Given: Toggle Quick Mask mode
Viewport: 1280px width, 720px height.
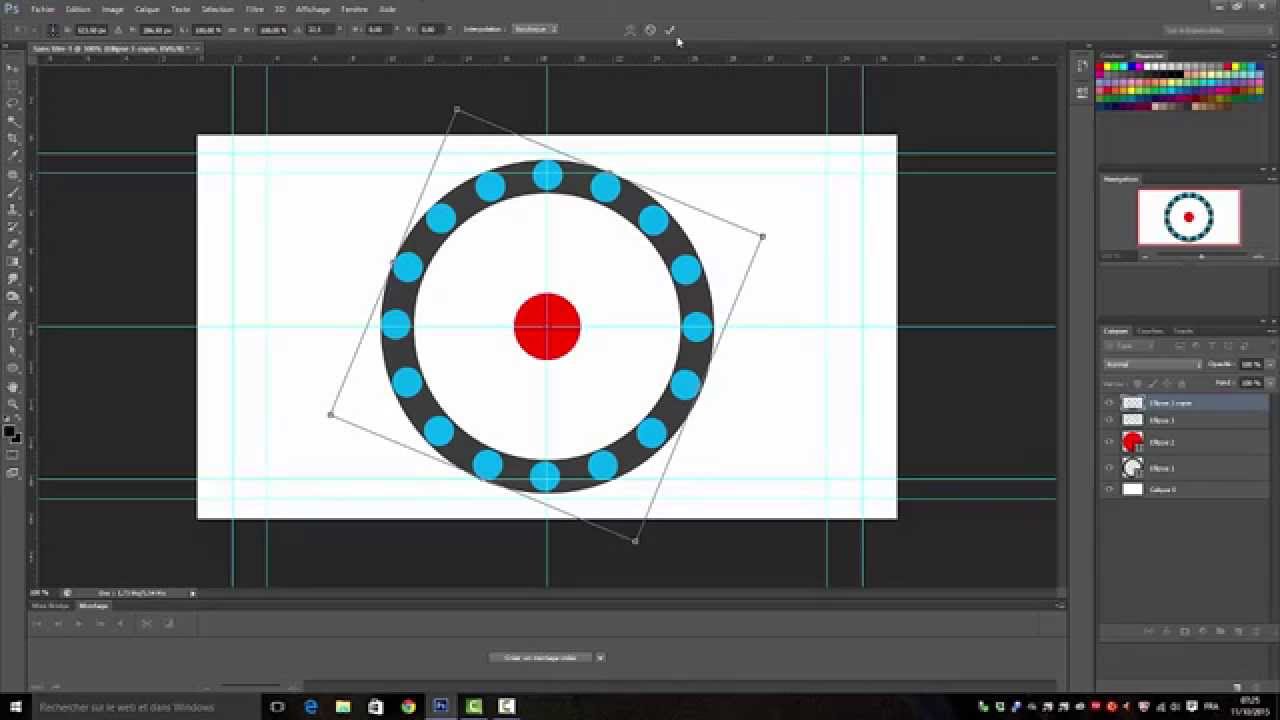Looking at the screenshot, I should click(x=13, y=455).
